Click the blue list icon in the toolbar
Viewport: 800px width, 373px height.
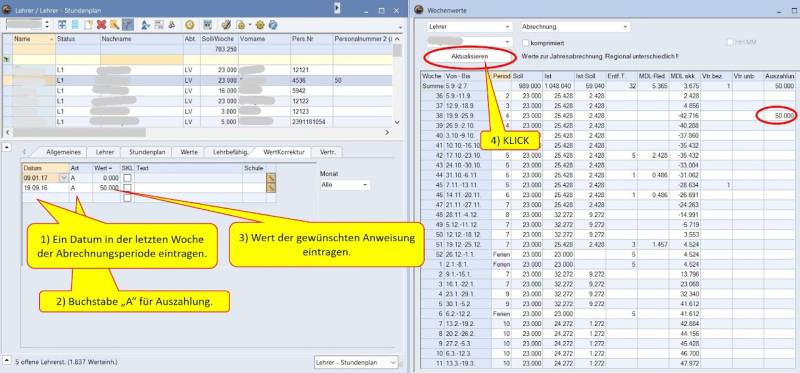tap(75, 24)
